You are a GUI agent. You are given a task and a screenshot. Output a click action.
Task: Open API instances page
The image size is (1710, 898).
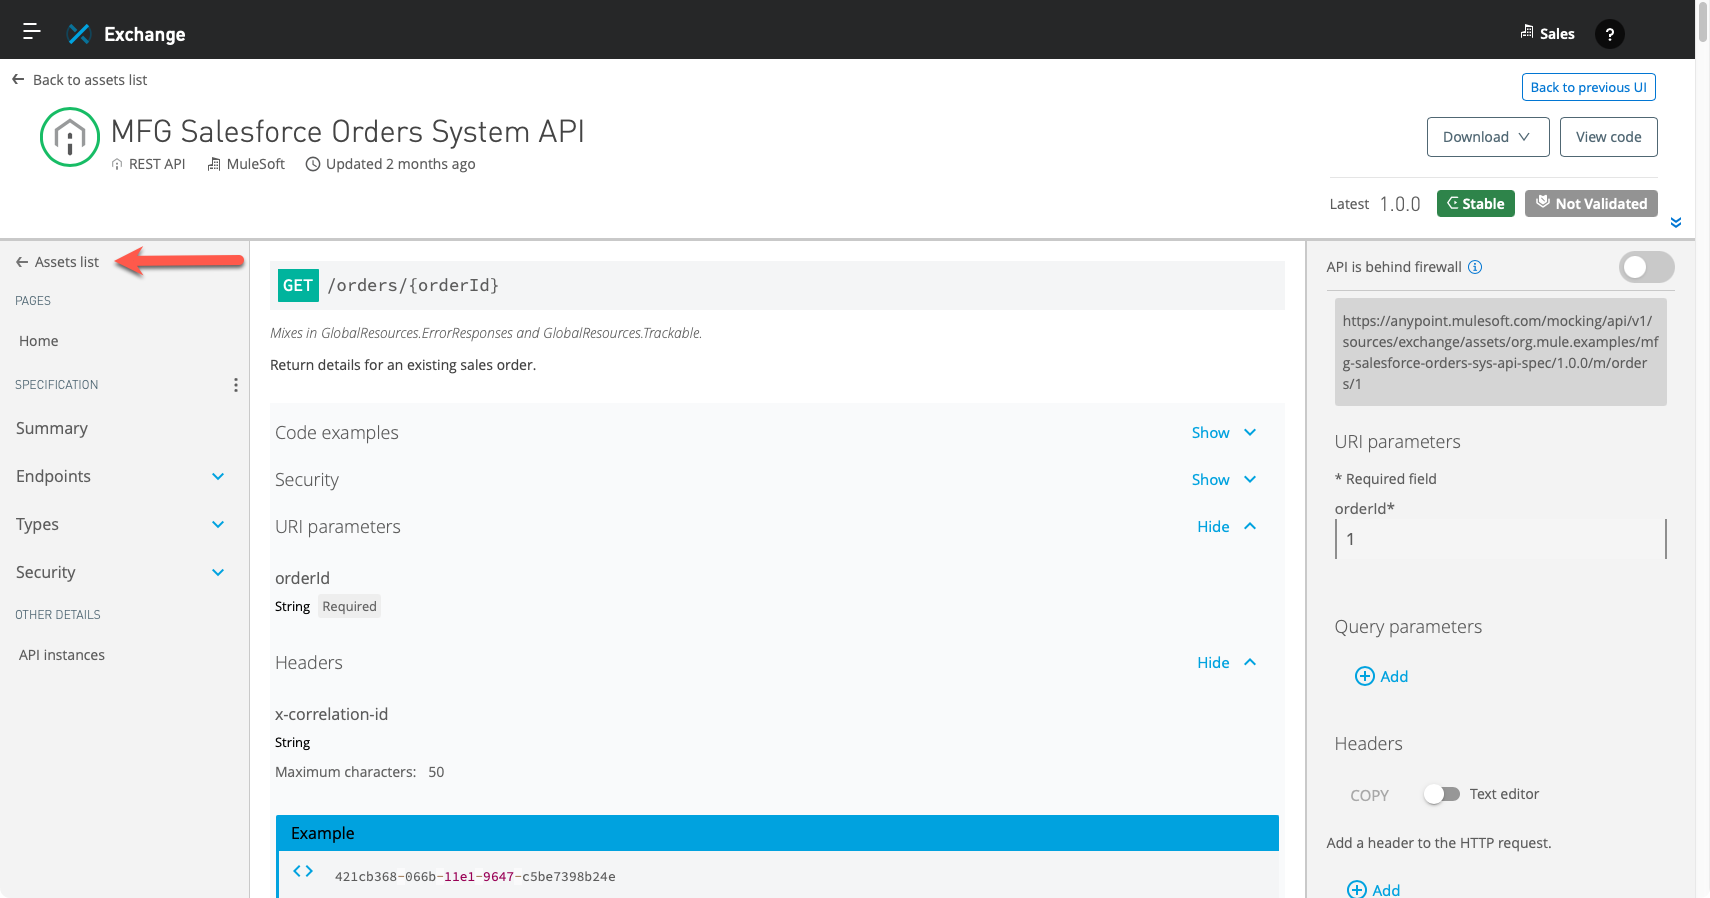click(62, 655)
